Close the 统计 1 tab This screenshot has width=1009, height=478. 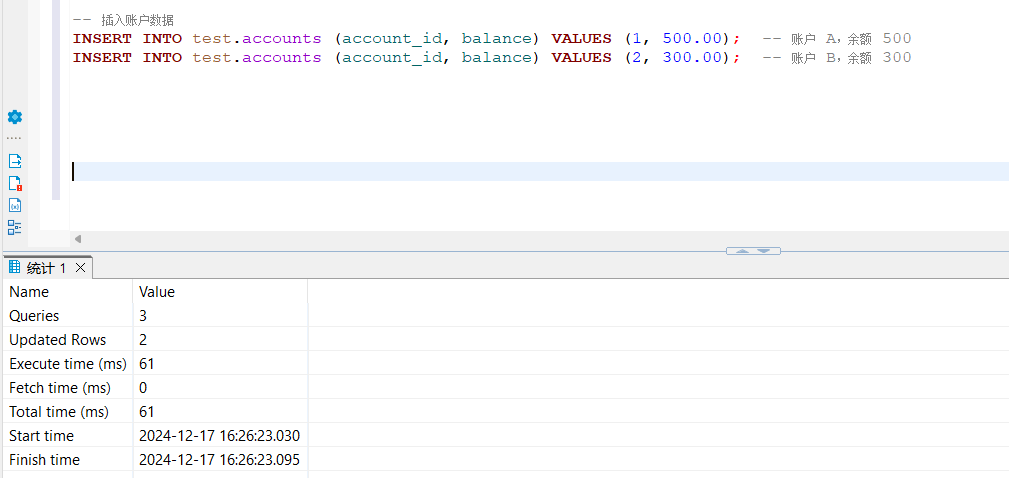(x=81, y=268)
